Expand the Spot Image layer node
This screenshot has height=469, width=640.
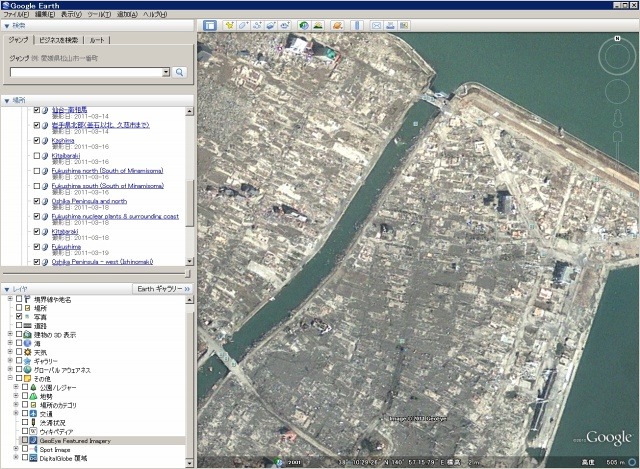pyautogui.click(x=16, y=449)
